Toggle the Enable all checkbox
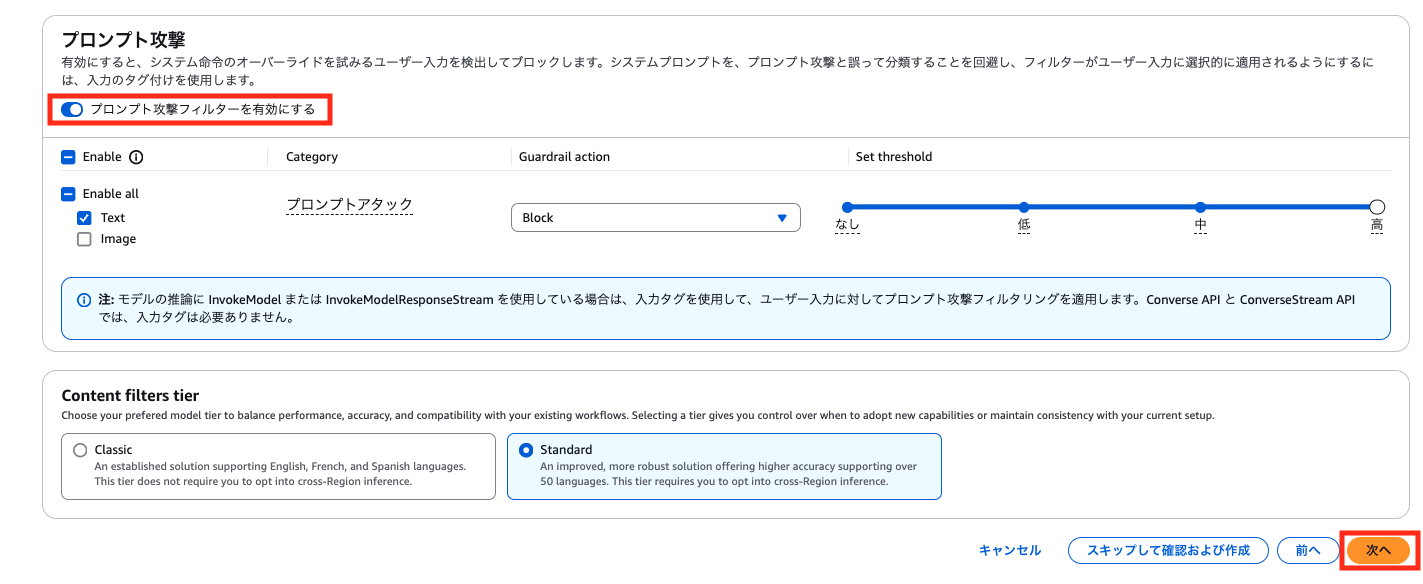This screenshot has width=1423, height=584. 68,194
